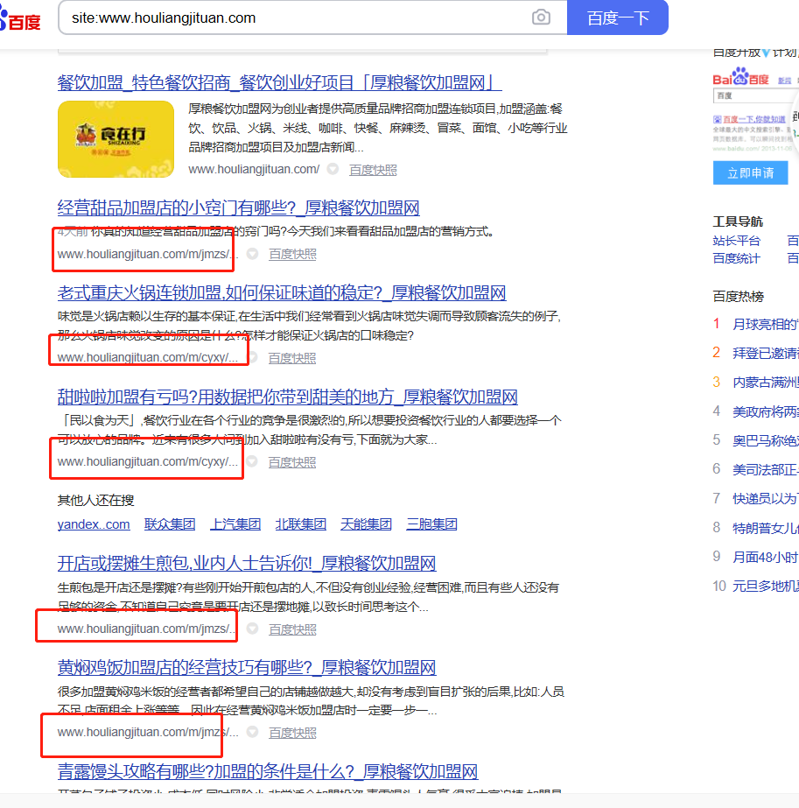
Task: Click the 立即申请 blue button
Action: (750, 173)
